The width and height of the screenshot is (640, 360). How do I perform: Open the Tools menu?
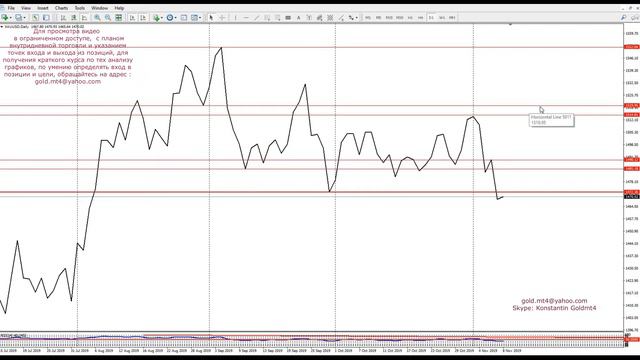click(x=80, y=8)
